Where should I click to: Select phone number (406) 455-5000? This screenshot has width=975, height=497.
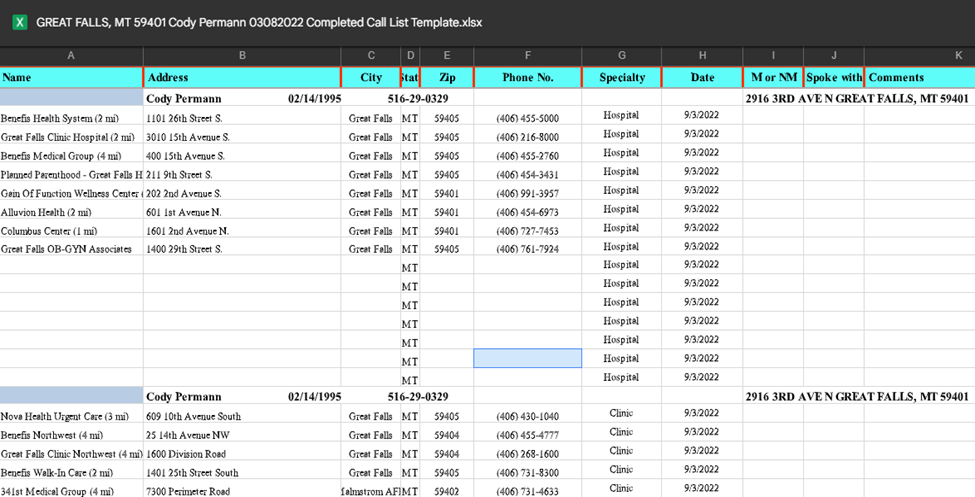(527, 118)
